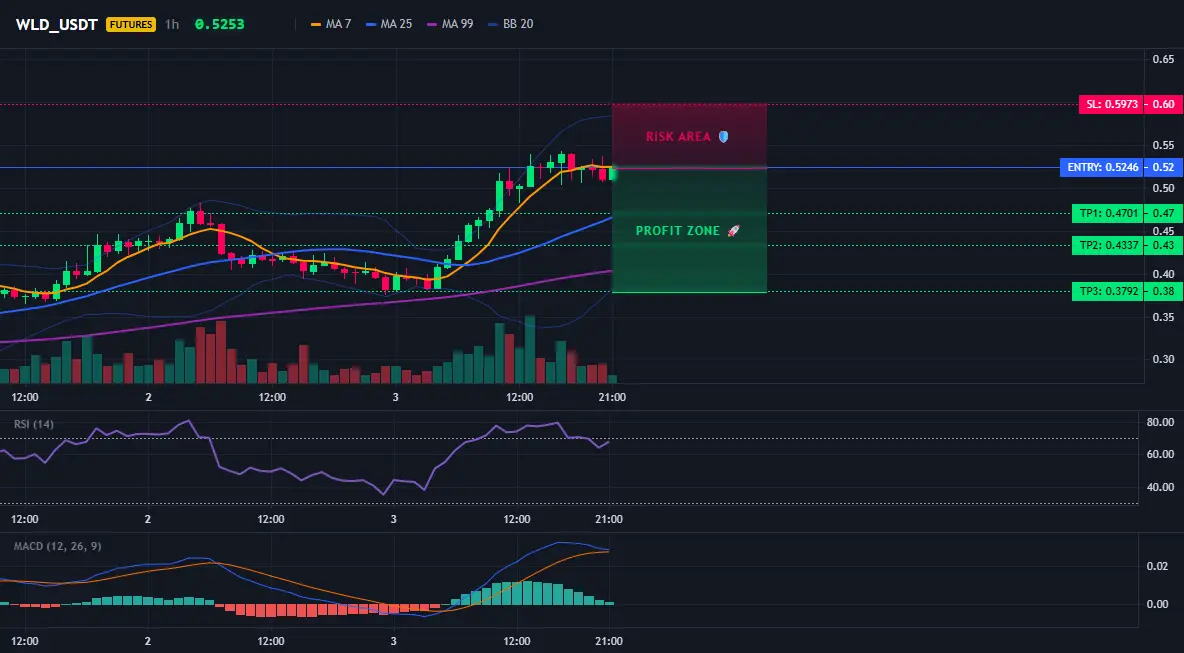Screen dimensions: 1184x653
Task: Toggle the BB 20 legend item
Action: click(x=510, y=24)
